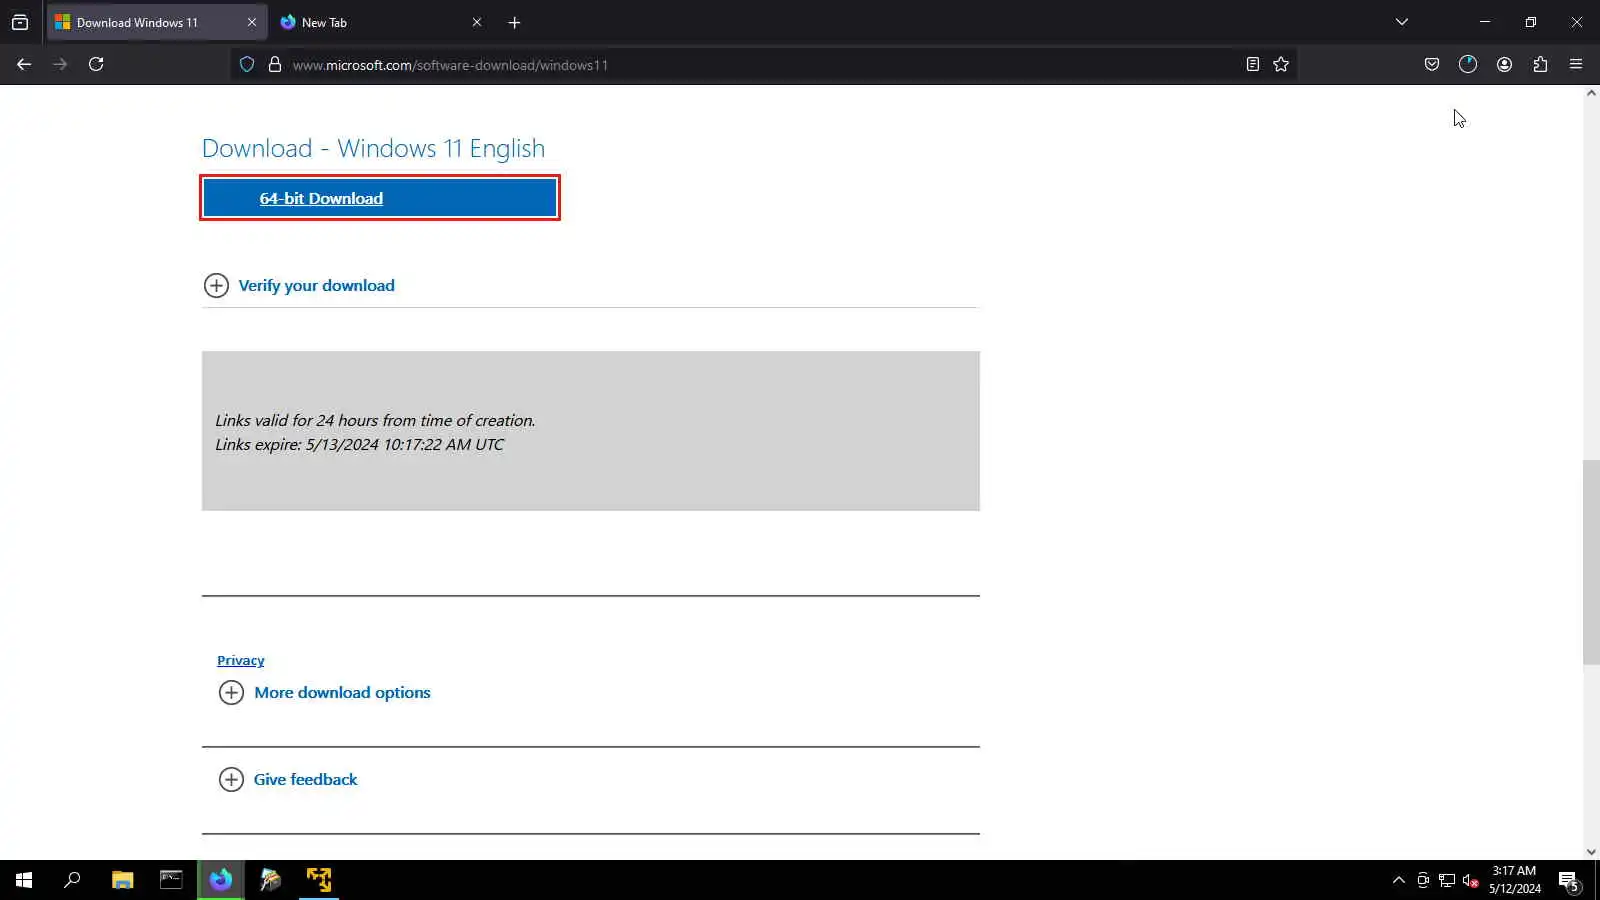Open a new browser tab
The width and height of the screenshot is (1600, 900).
[514, 22]
